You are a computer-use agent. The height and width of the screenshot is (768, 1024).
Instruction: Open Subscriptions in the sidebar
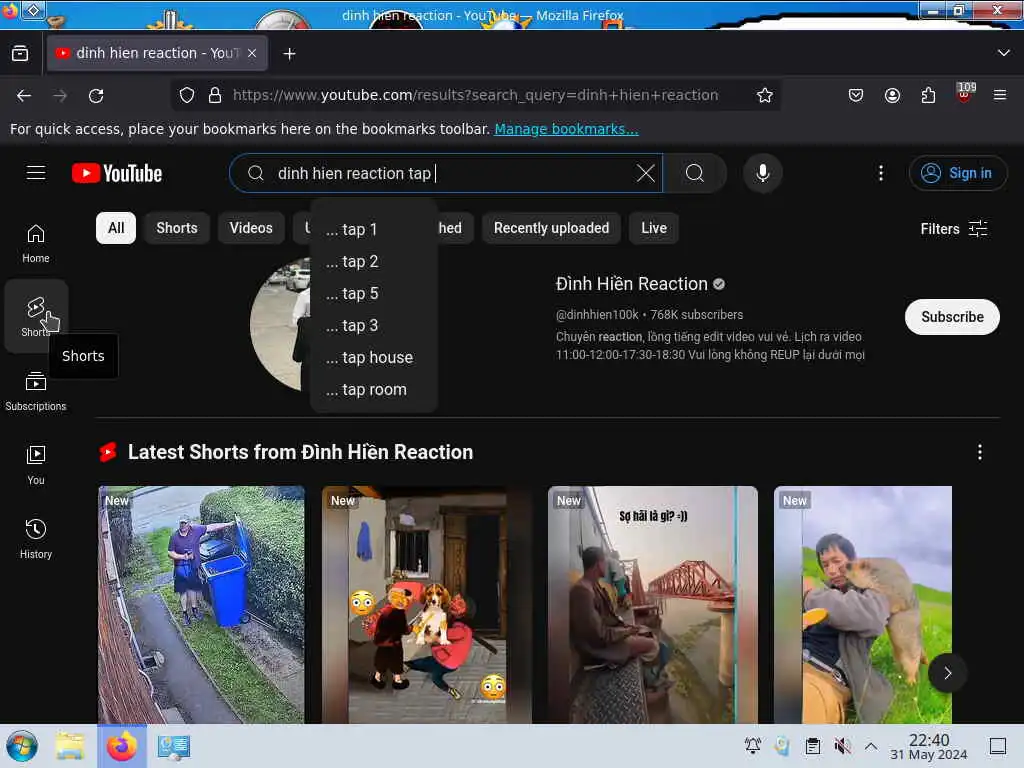[36, 391]
